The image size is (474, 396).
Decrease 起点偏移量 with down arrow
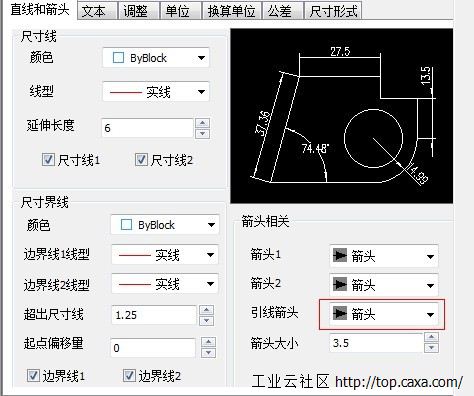click(x=208, y=353)
